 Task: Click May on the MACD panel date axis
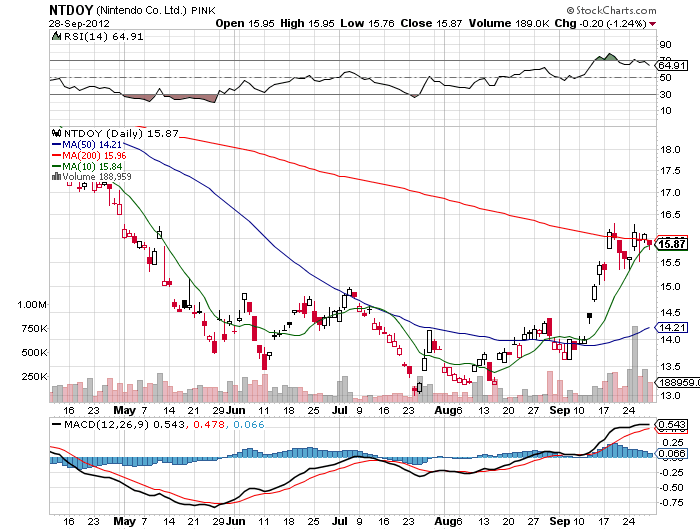coord(125,521)
